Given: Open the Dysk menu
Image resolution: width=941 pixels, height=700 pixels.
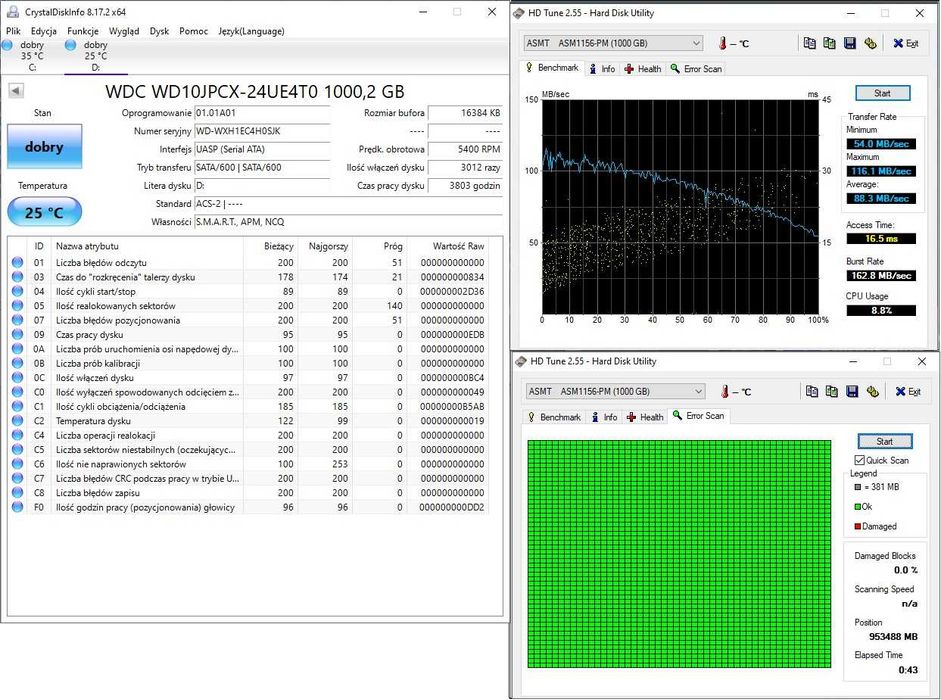Looking at the screenshot, I should click(159, 31).
